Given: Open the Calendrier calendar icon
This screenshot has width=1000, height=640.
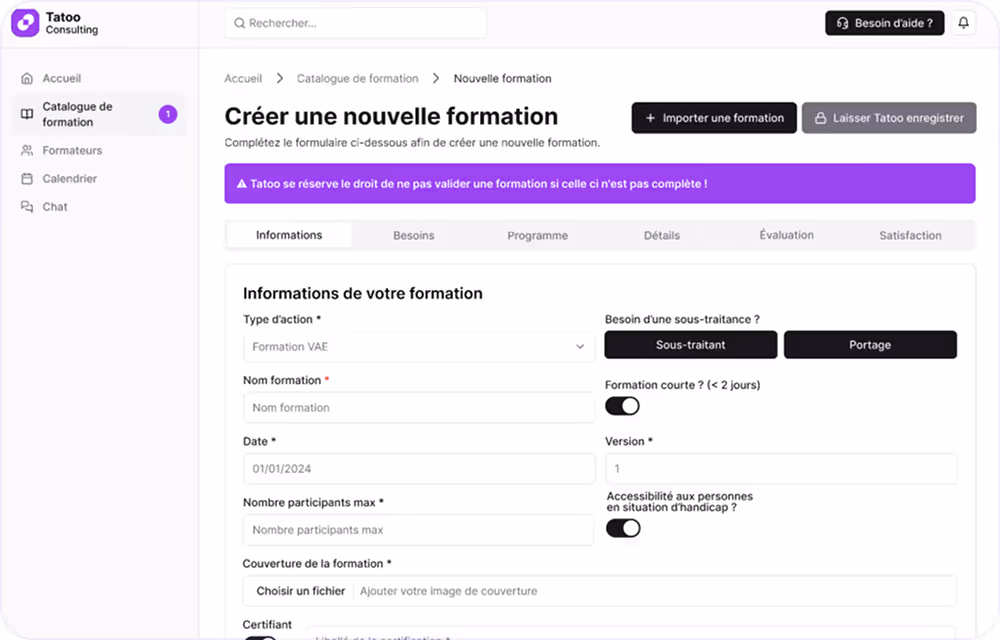Looking at the screenshot, I should [28, 178].
